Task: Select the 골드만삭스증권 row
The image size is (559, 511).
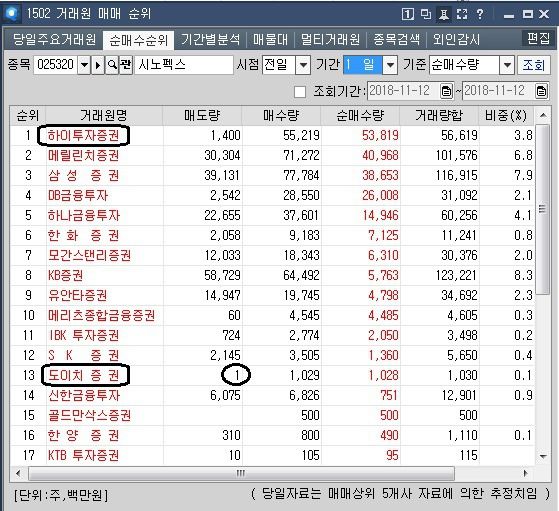Action: click(x=272, y=415)
